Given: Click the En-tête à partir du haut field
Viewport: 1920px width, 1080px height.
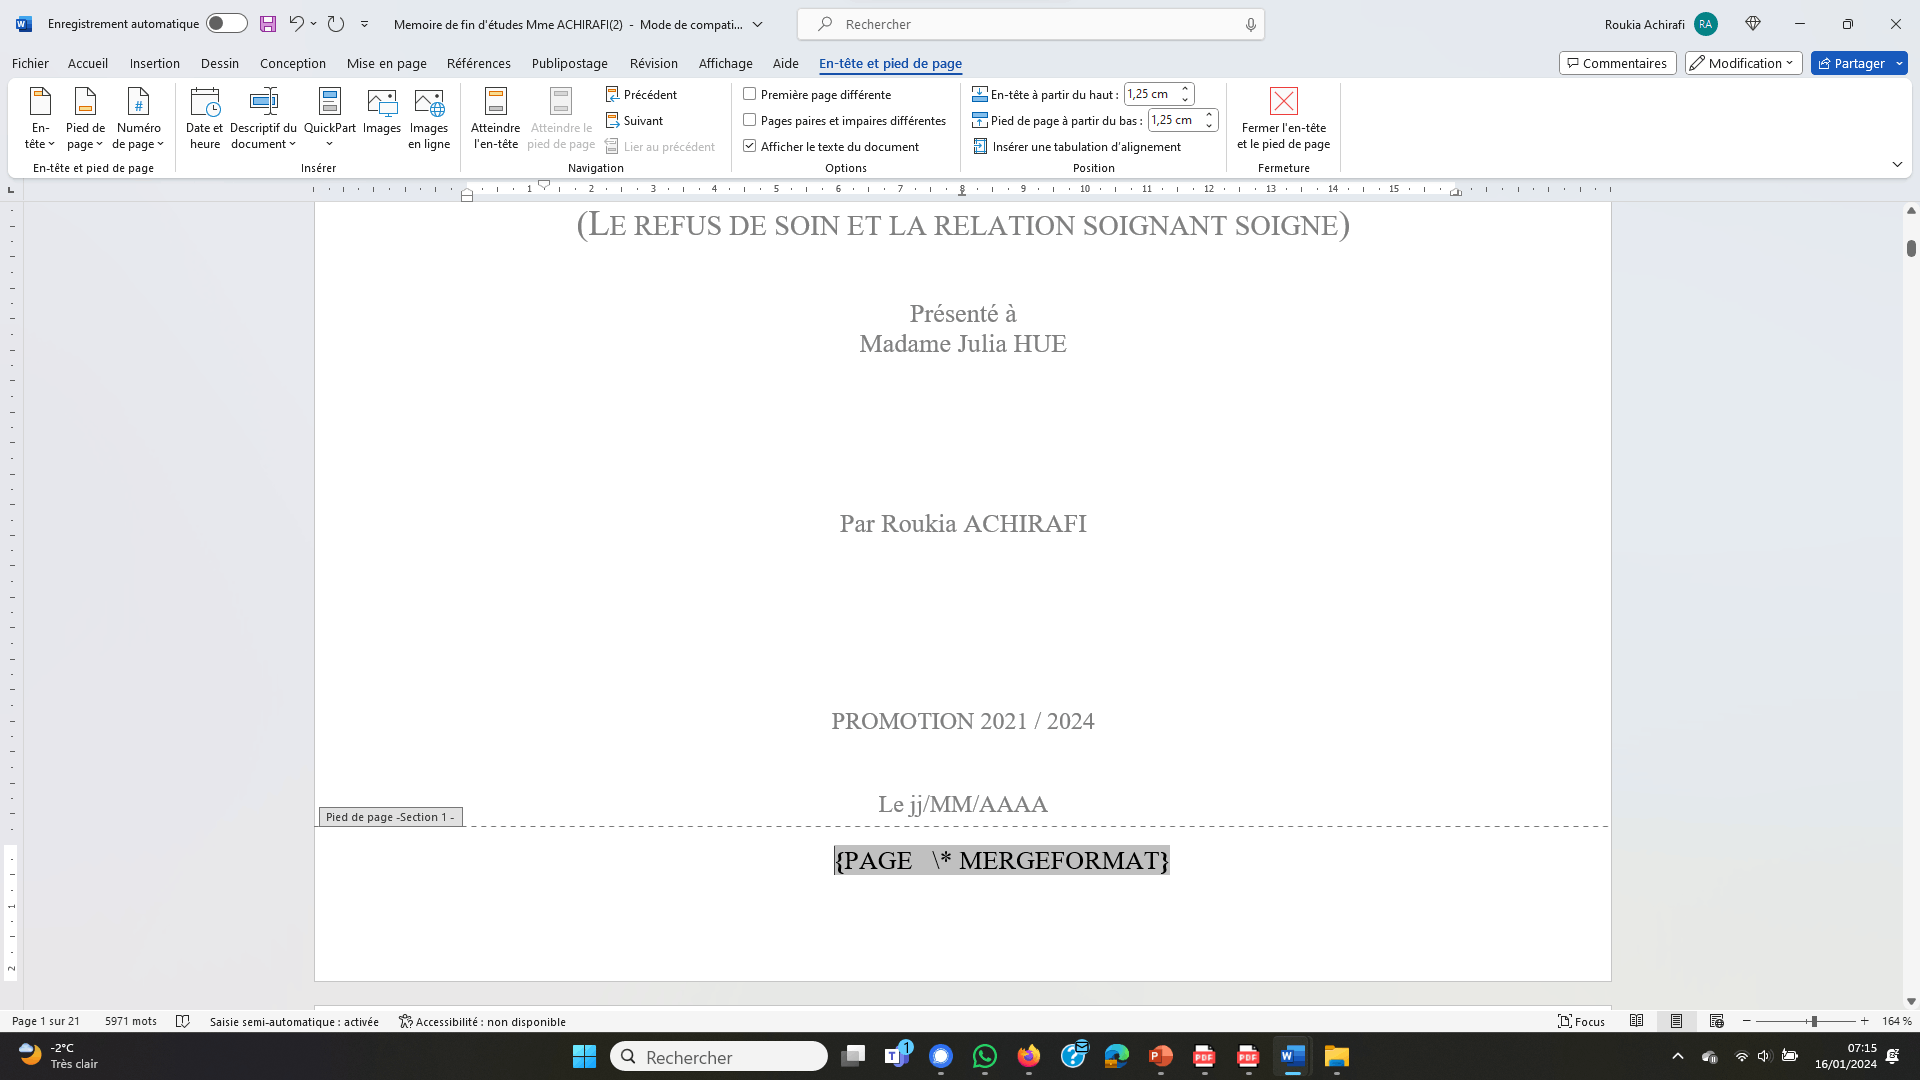Looking at the screenshot, I should pos(1151,94).
